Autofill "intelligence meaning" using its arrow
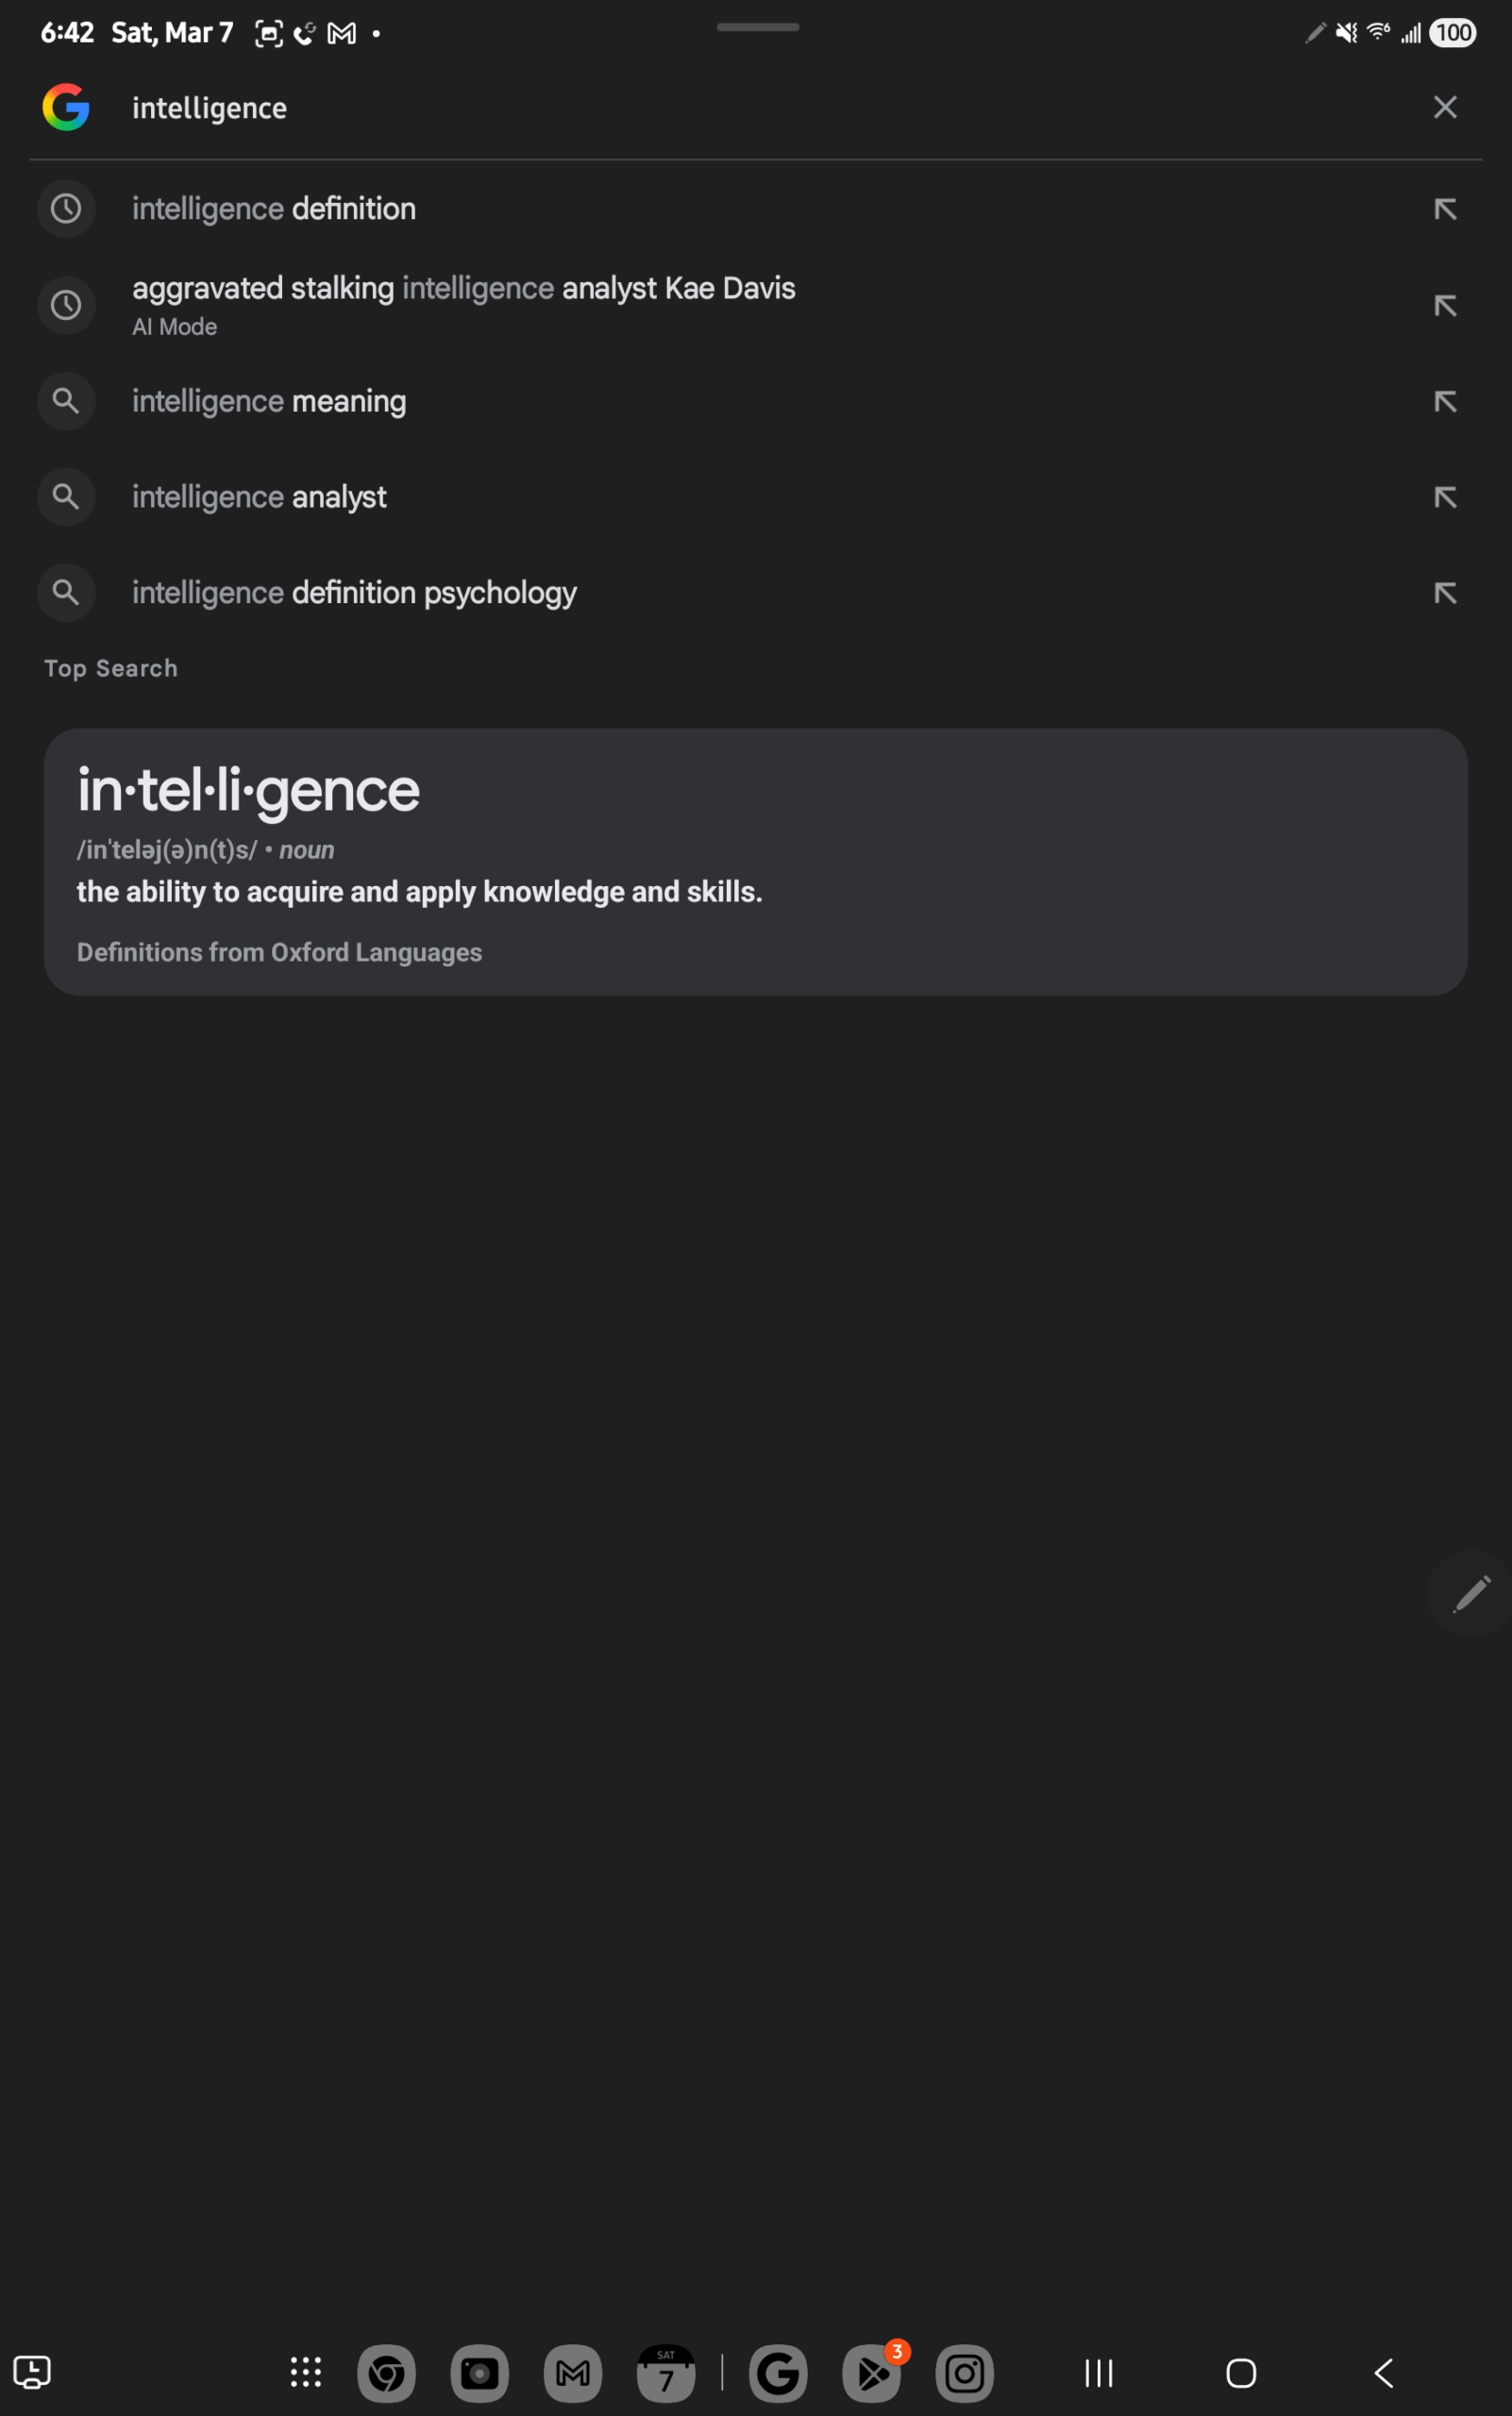This screenshot has width=1512, height=2416. (1445, 401)
